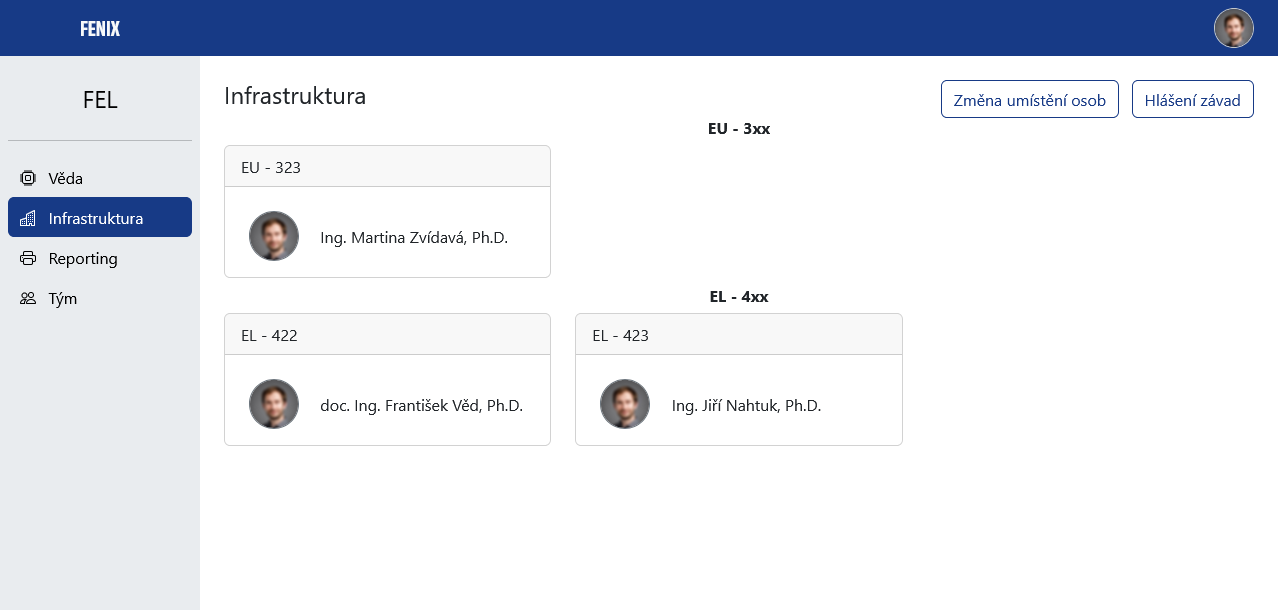Click Martina Zvídavá's avatar photo
Viewport: 1278px width, 610px height.
tap(274, 236)
